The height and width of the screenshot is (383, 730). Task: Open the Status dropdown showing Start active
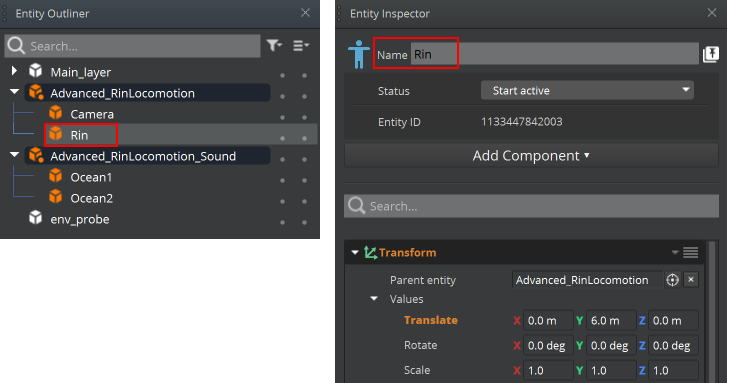587,90
